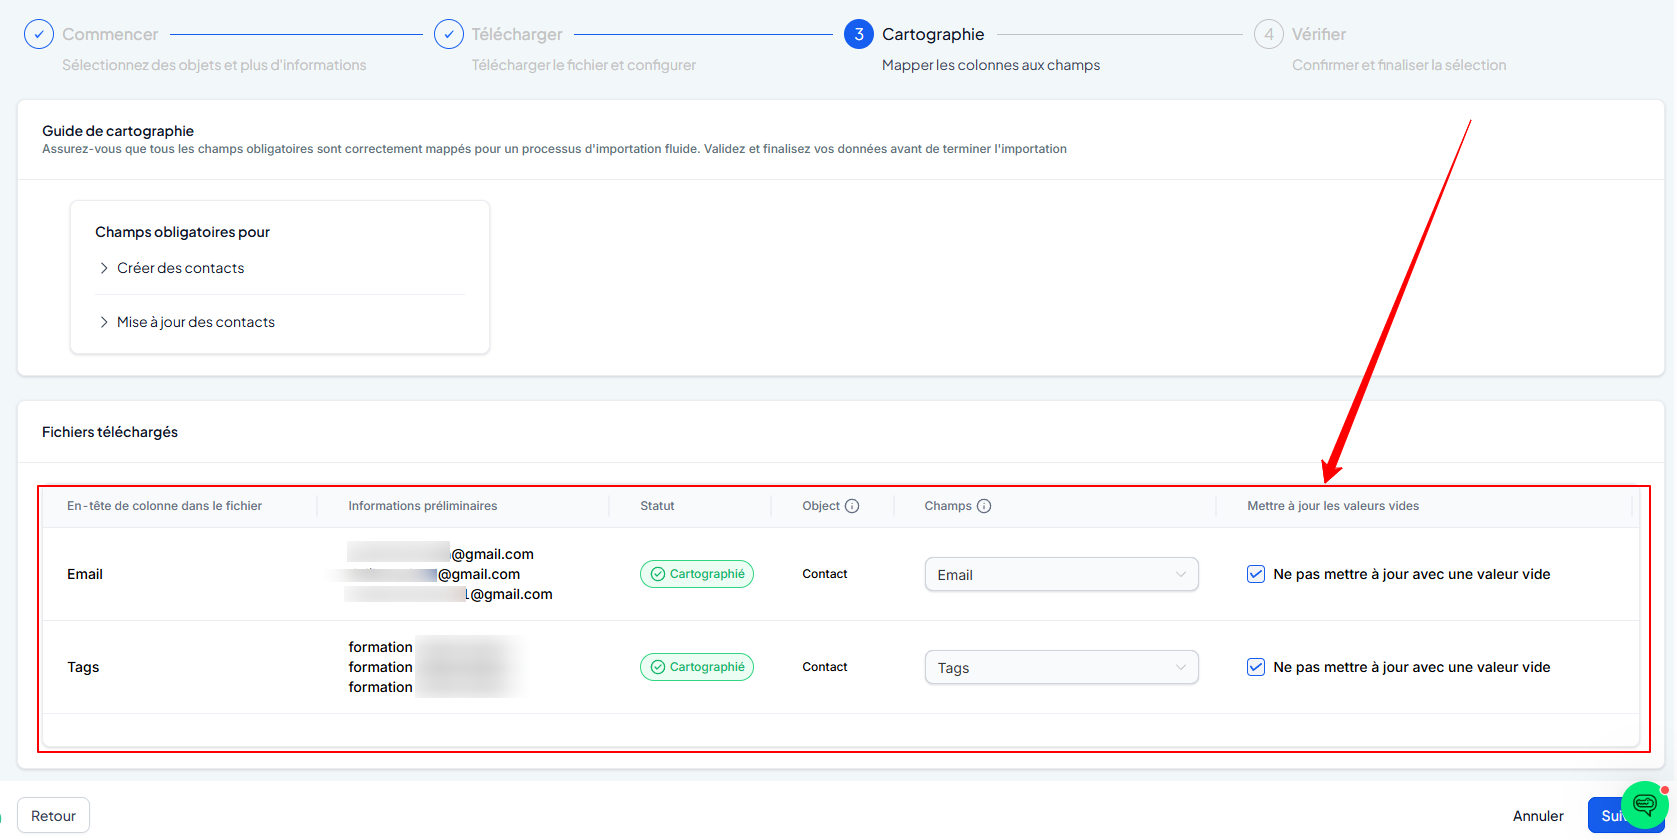Go to the Vérifier step
This screenshot has height=840, width=1677.
coord(1319,34)
